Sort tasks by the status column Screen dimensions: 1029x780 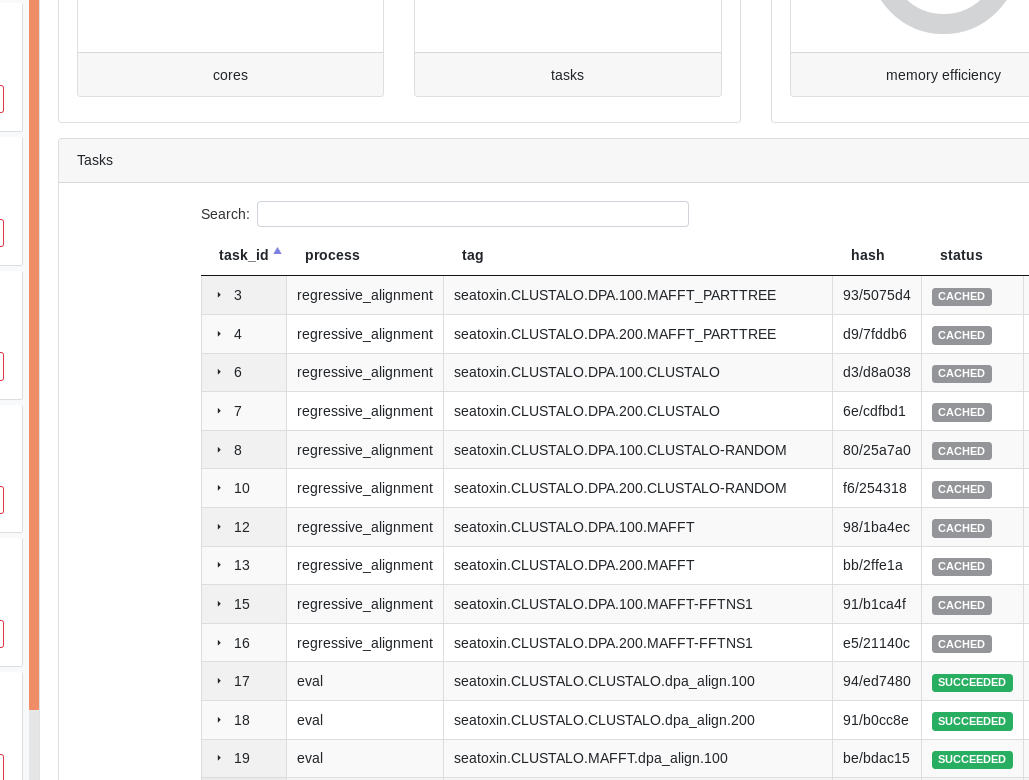[961, 255]
